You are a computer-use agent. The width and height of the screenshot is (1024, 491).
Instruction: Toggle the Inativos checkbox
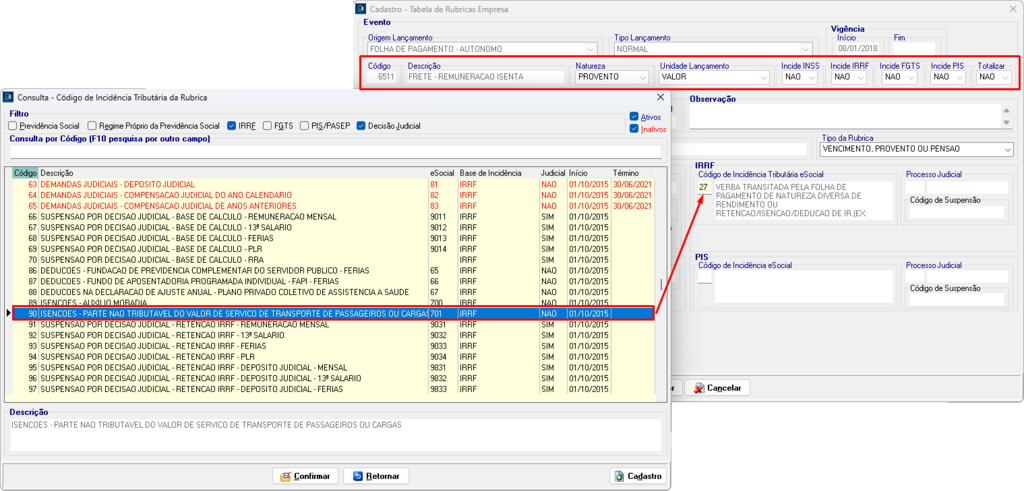tap(634, 128)
